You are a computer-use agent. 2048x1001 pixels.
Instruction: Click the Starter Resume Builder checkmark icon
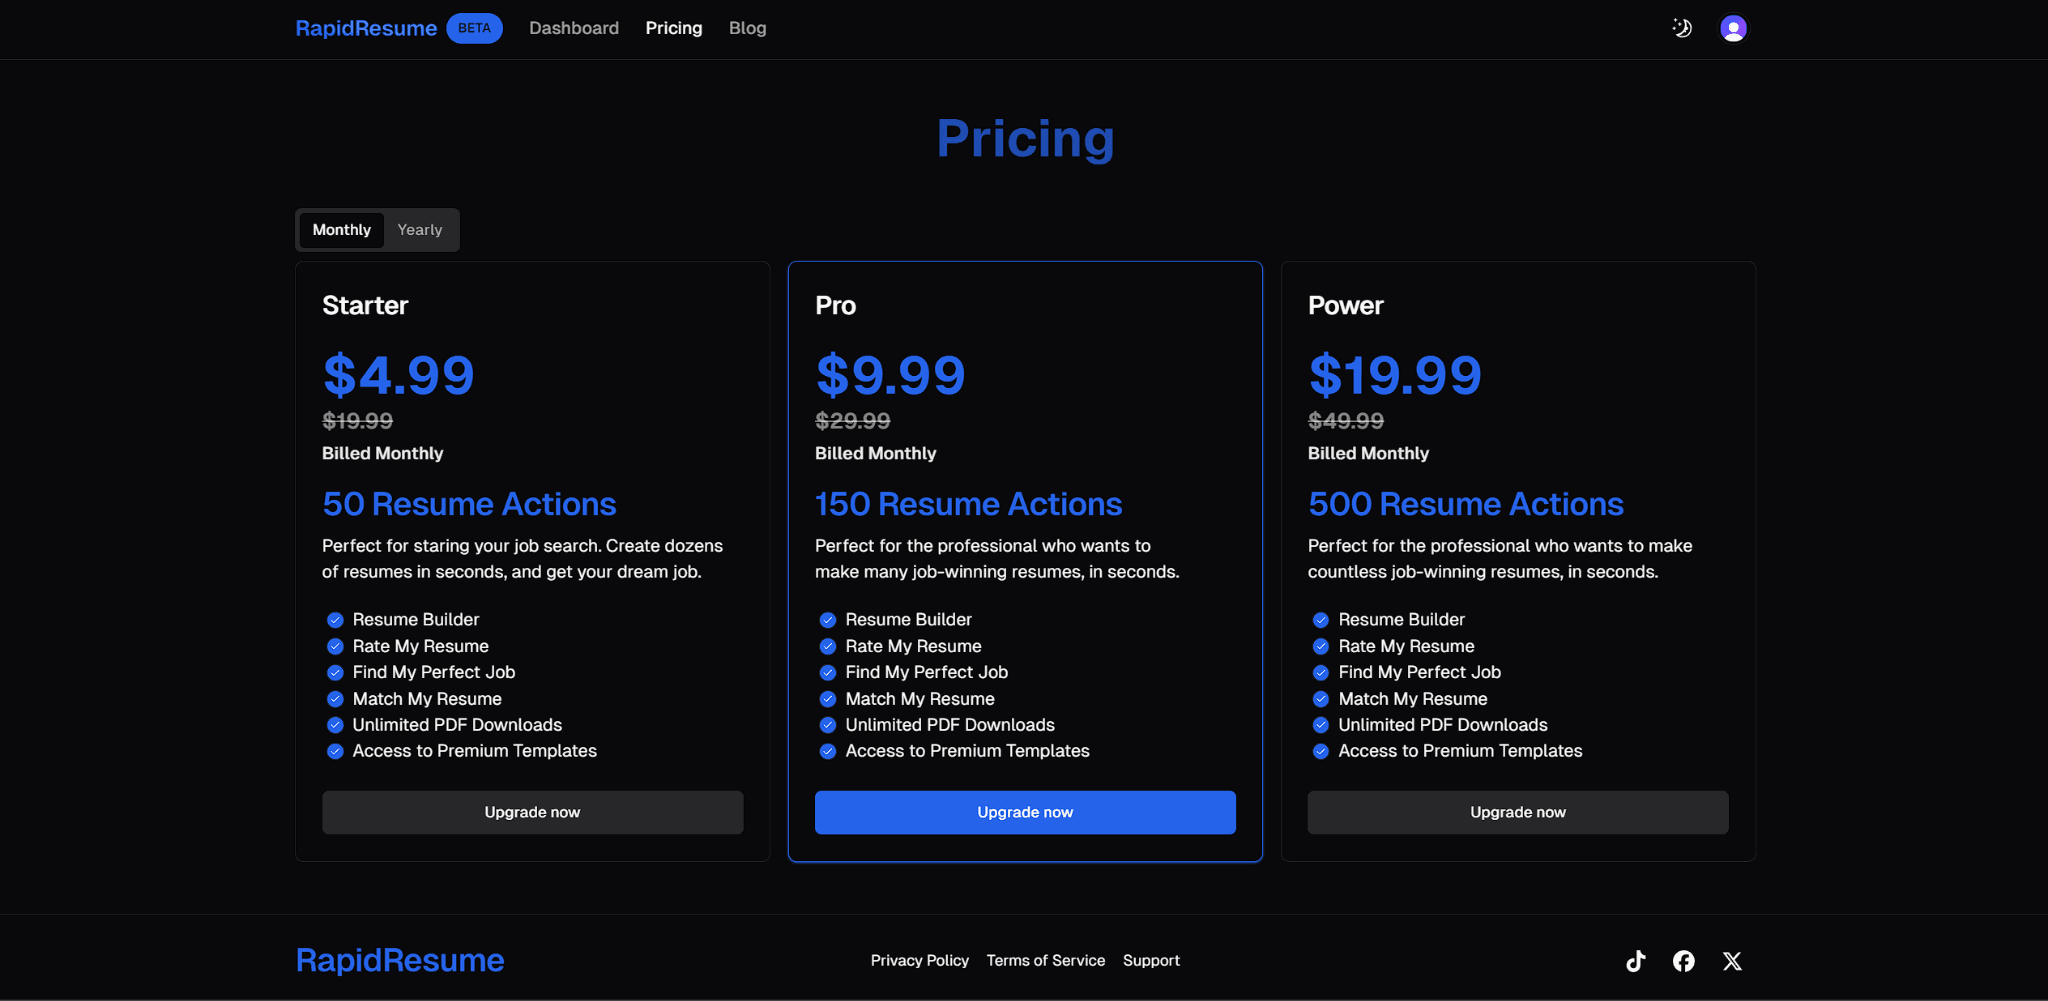coord(335,620)
